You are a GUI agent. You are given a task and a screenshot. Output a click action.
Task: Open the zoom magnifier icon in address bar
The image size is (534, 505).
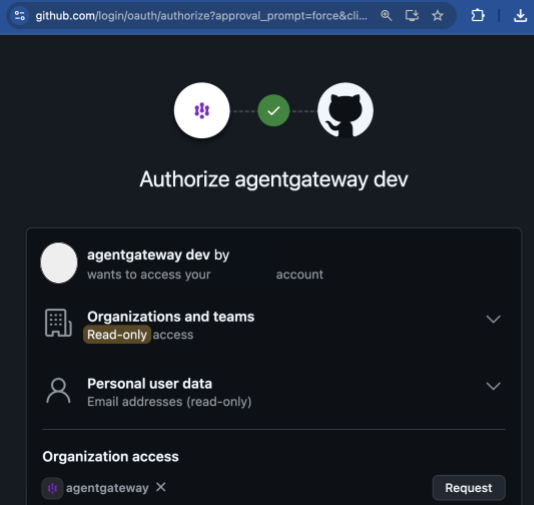(386, 16)
